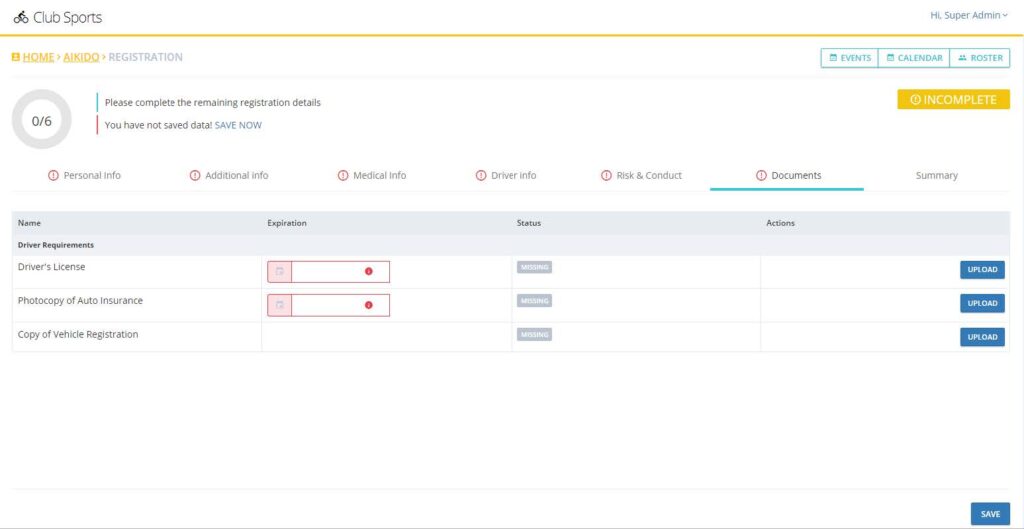Viewport: 1024px width, 529px height.
Task: Click the Copy of Vehicle Registration row name
Action: [78, 334]
